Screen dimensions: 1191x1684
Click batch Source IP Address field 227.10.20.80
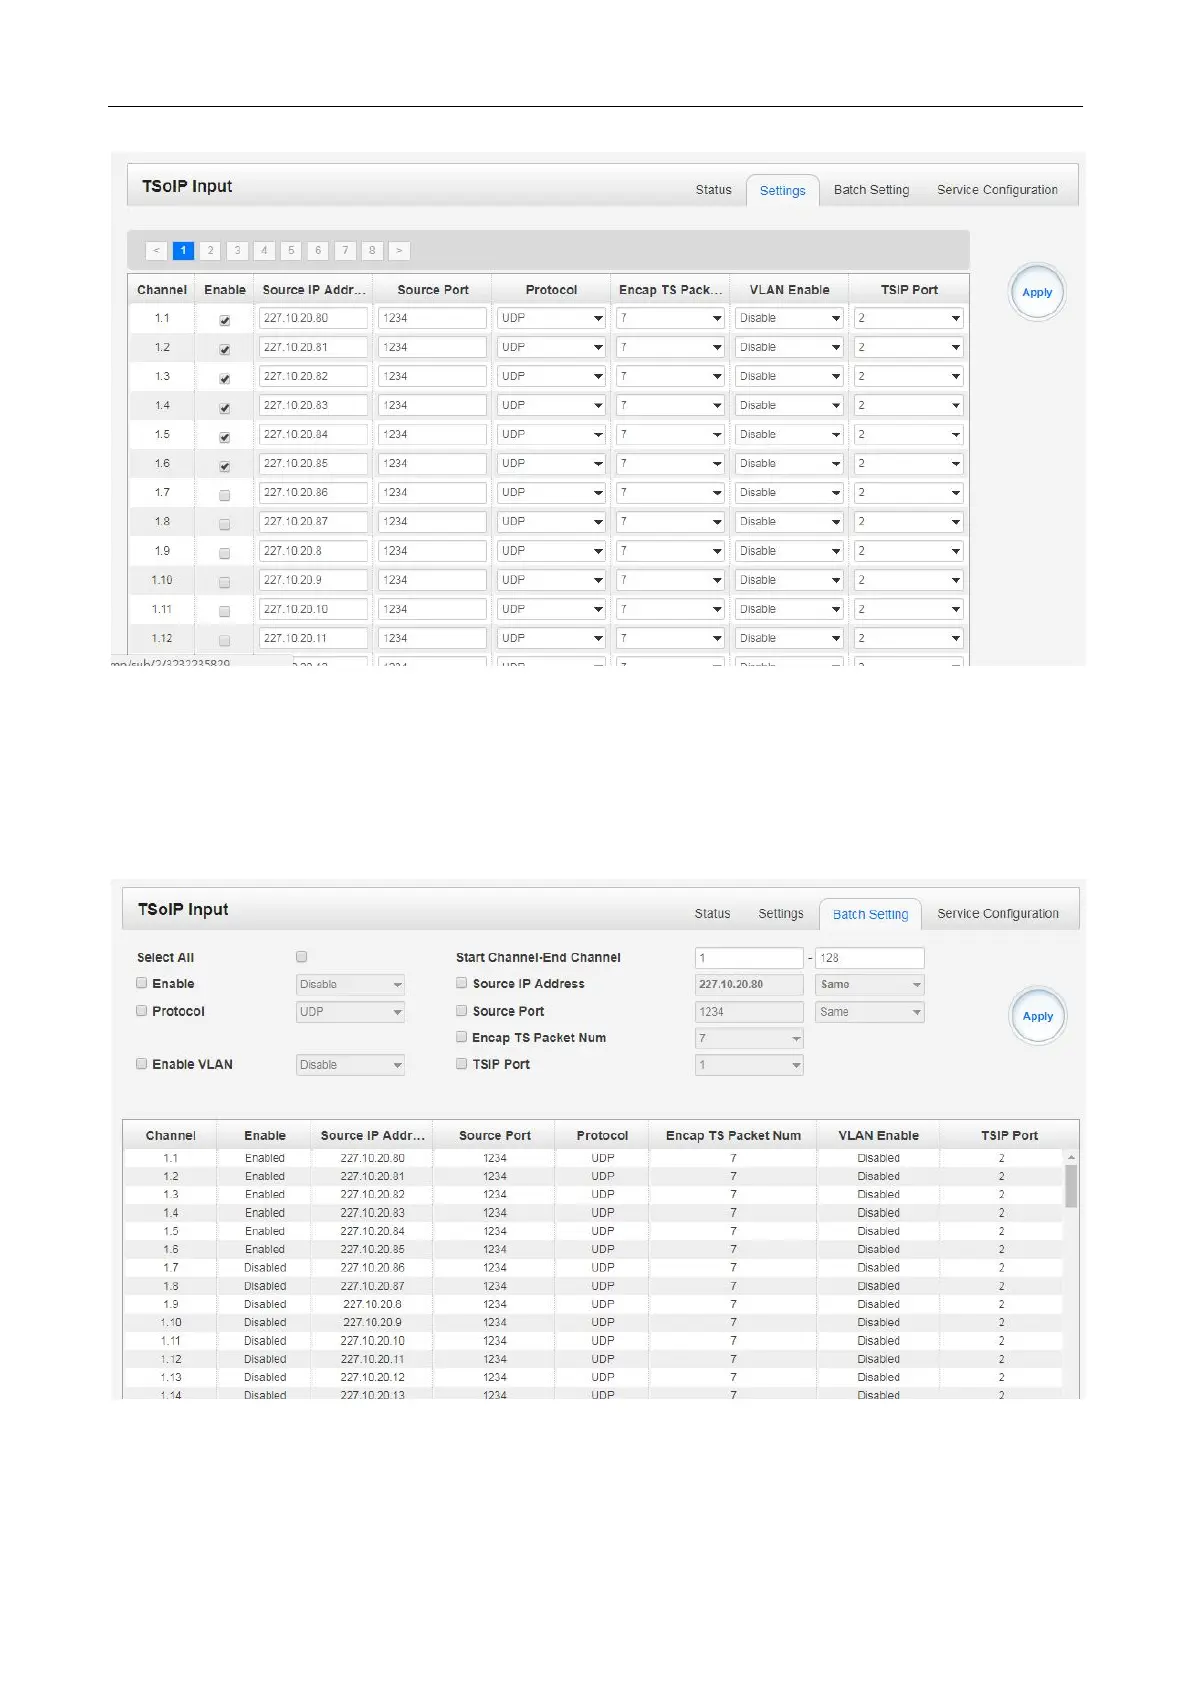click(749, 985)
